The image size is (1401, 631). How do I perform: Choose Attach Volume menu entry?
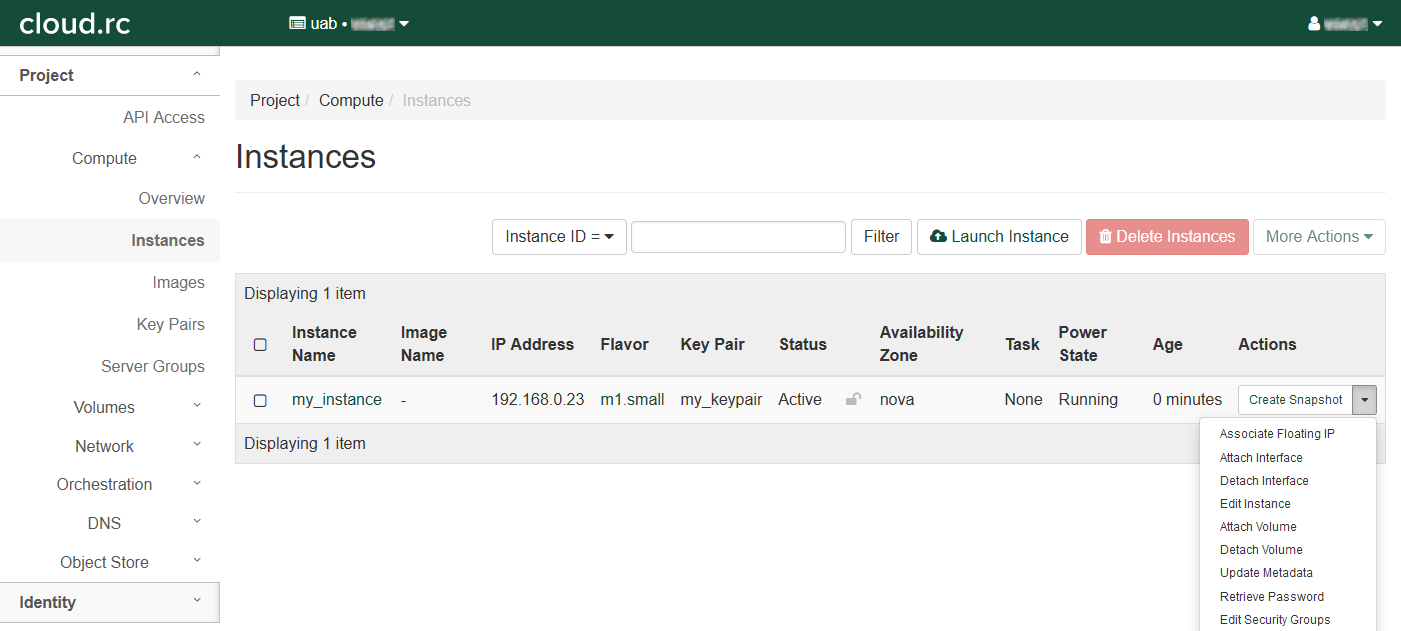(1257, 527)
